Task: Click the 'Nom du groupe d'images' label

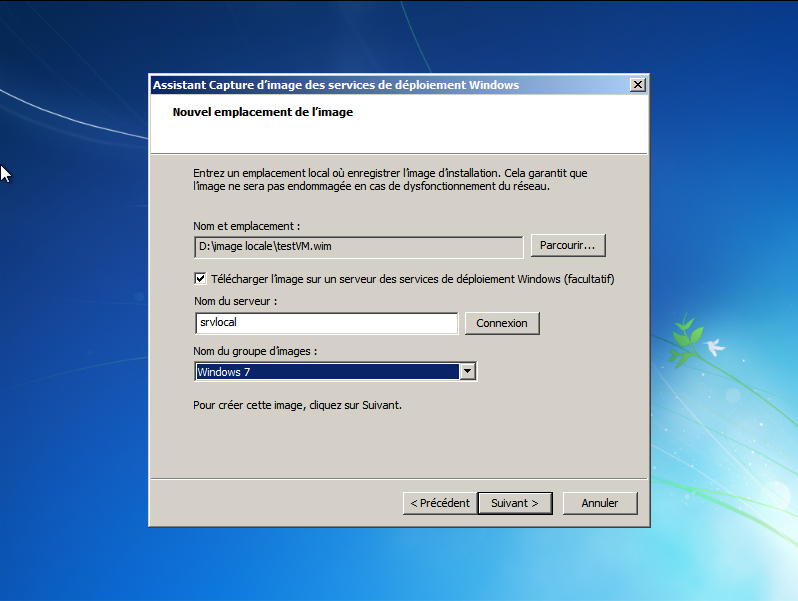Action: (255, 351)
